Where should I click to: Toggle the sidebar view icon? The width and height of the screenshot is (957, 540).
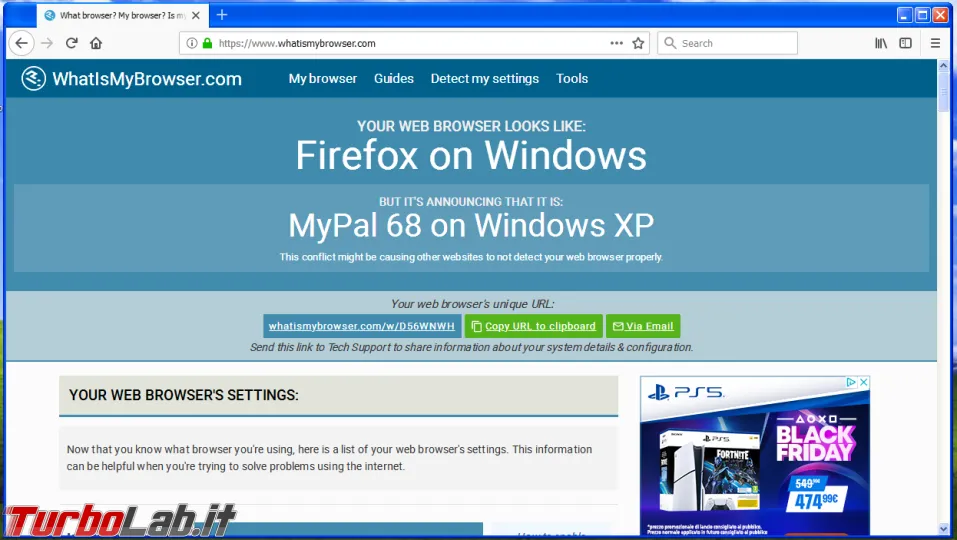[x=905, y=43]
